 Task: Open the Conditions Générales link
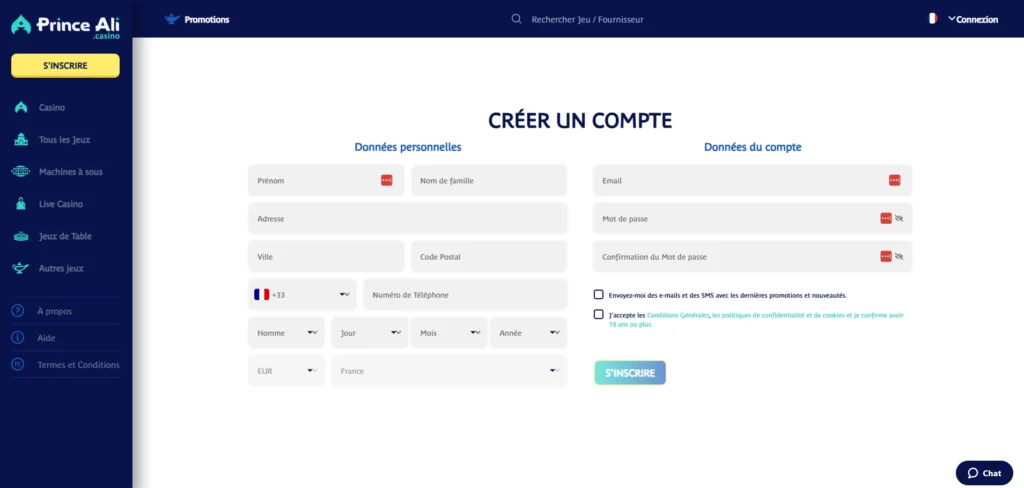point(678,315)
